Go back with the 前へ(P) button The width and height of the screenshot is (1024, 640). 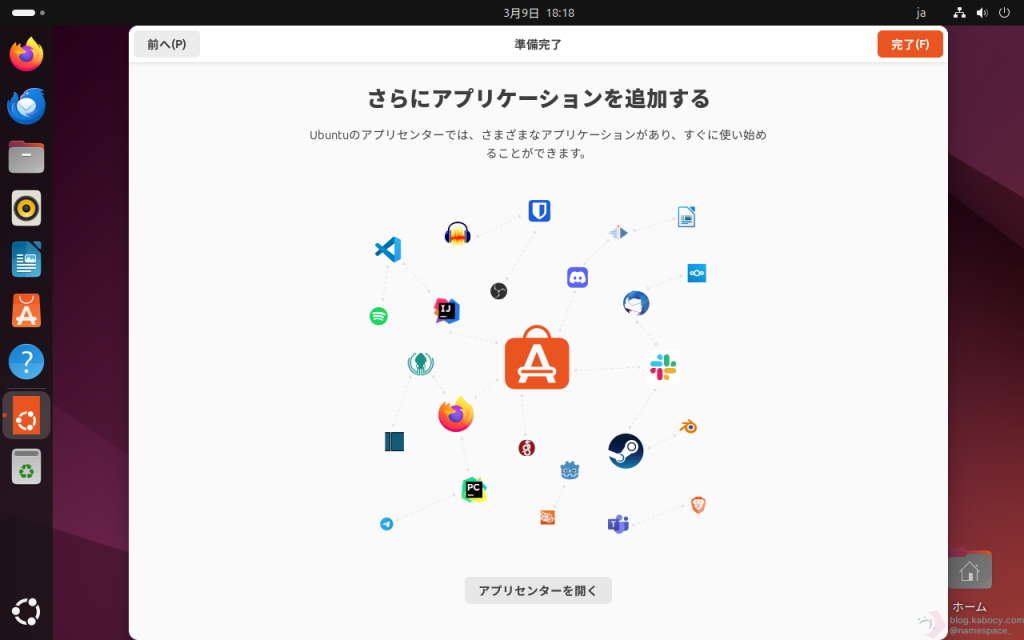pos(166,44)
